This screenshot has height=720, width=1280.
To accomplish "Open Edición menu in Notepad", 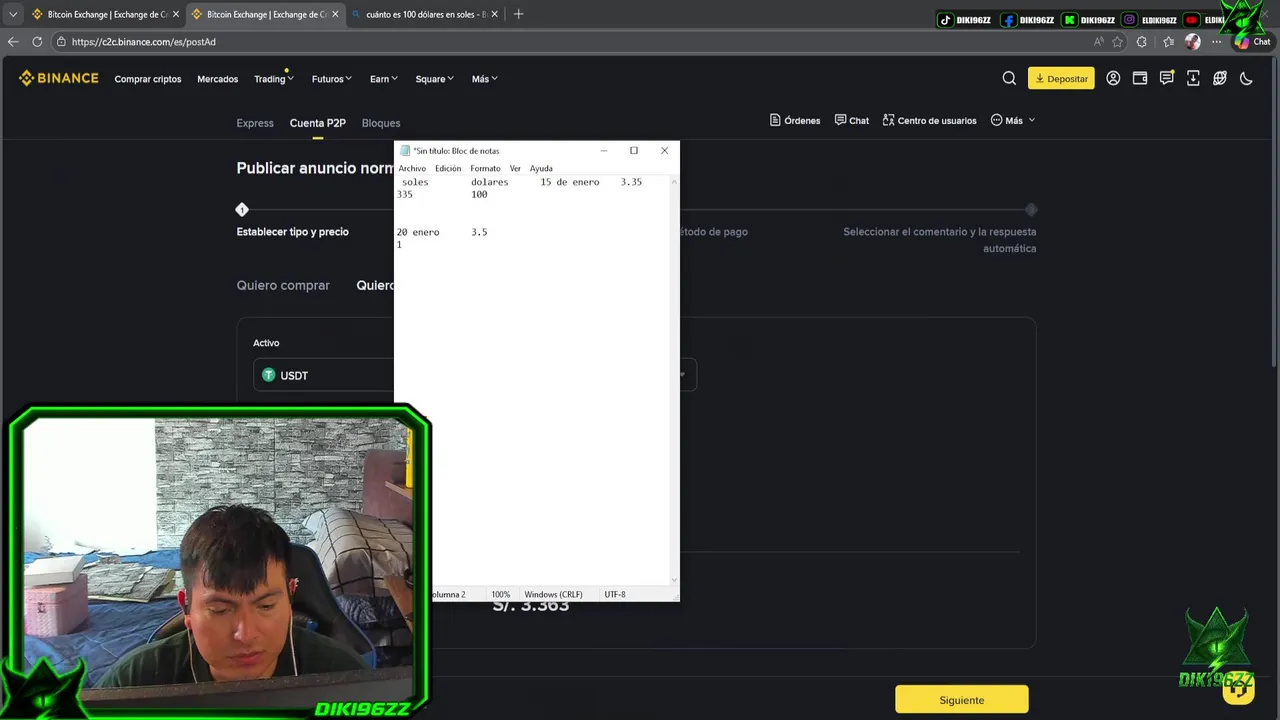I will click(448, 168).
